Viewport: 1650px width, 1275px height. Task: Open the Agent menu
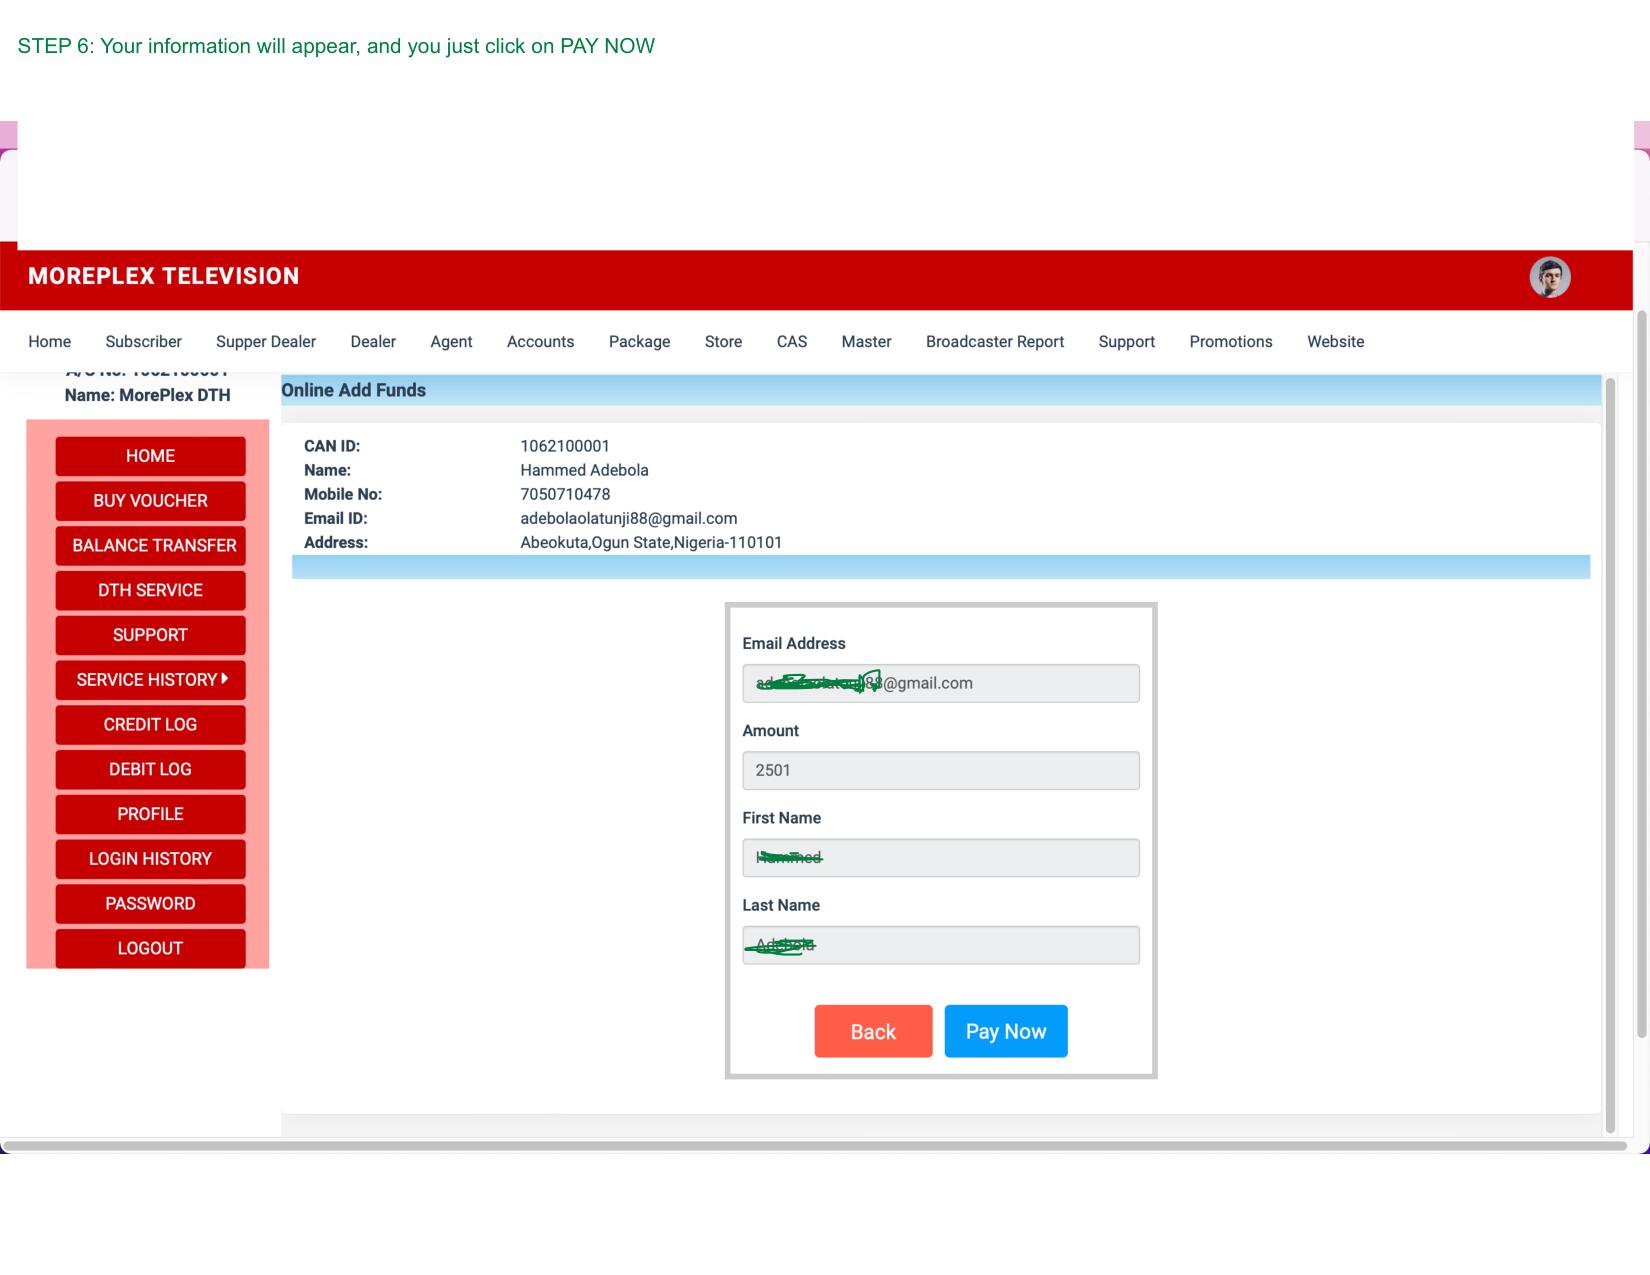[x=451, y=342]
